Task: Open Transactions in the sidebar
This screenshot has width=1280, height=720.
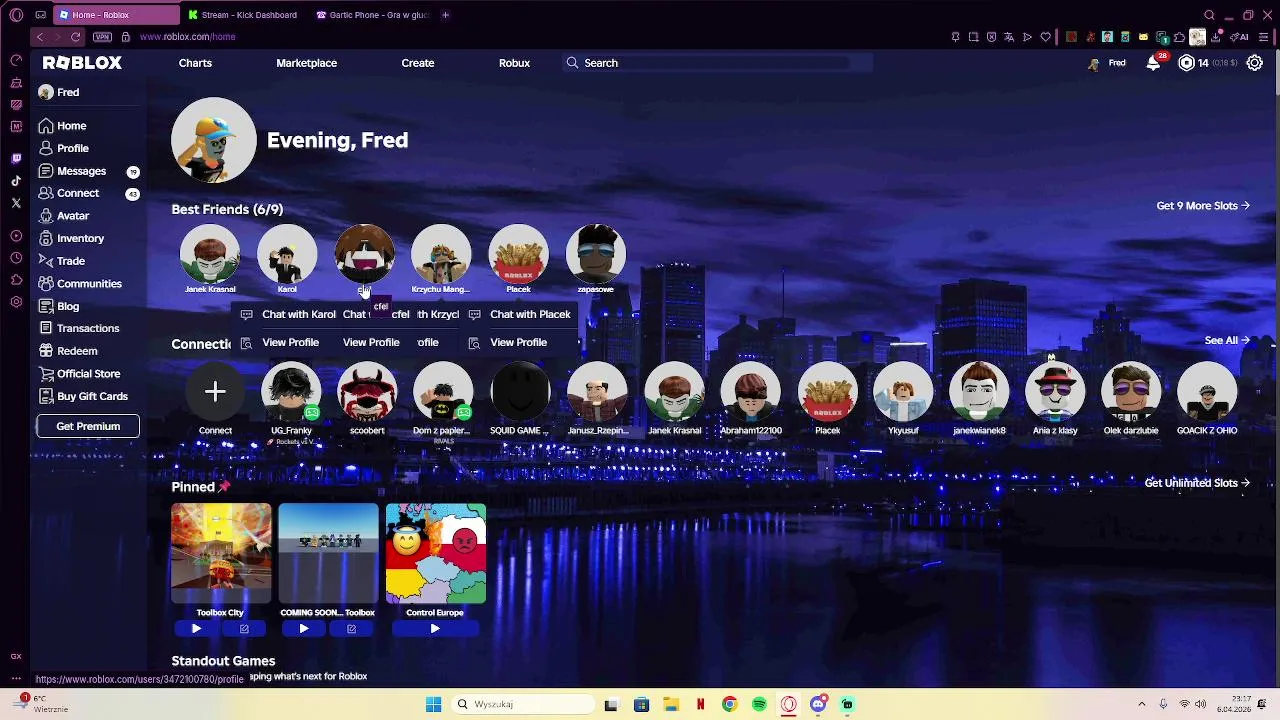Action: (x=78, y=328)
